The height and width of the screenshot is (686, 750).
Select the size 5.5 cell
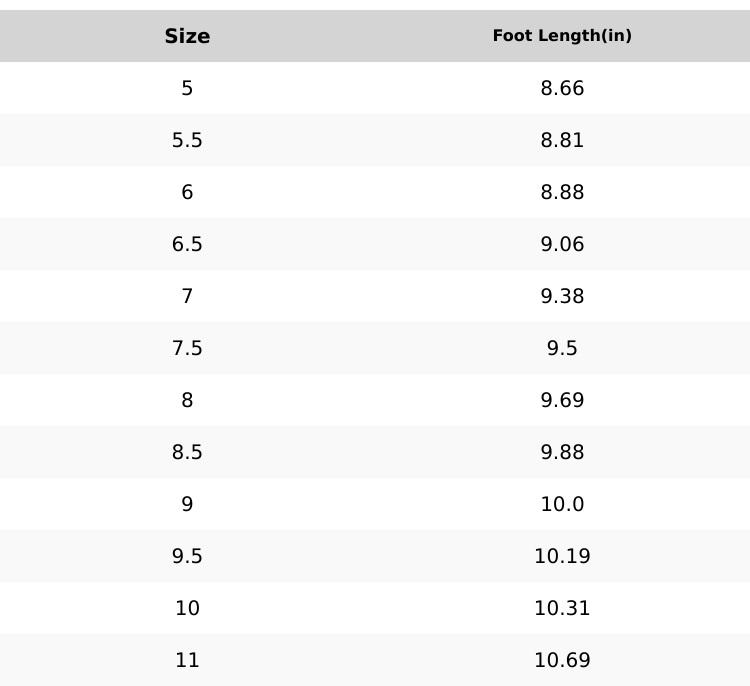187,140
